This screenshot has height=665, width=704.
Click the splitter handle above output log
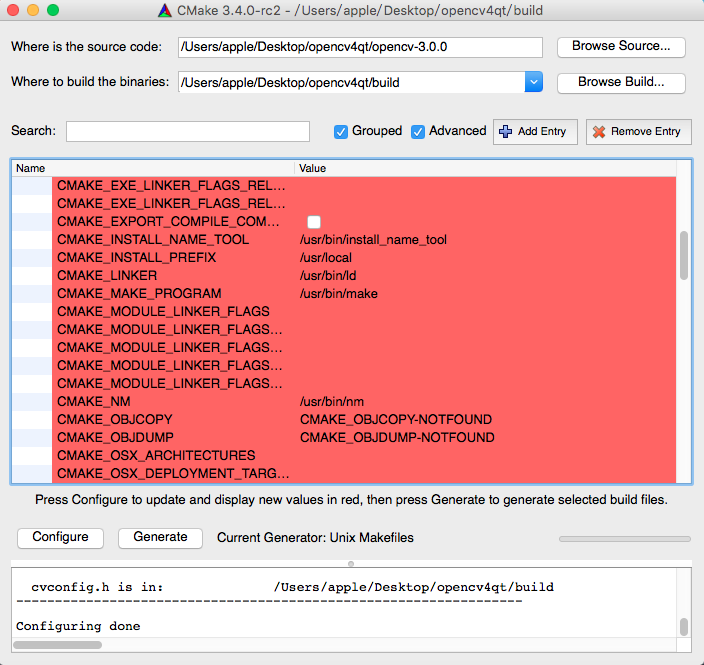[x=351, y=564]
